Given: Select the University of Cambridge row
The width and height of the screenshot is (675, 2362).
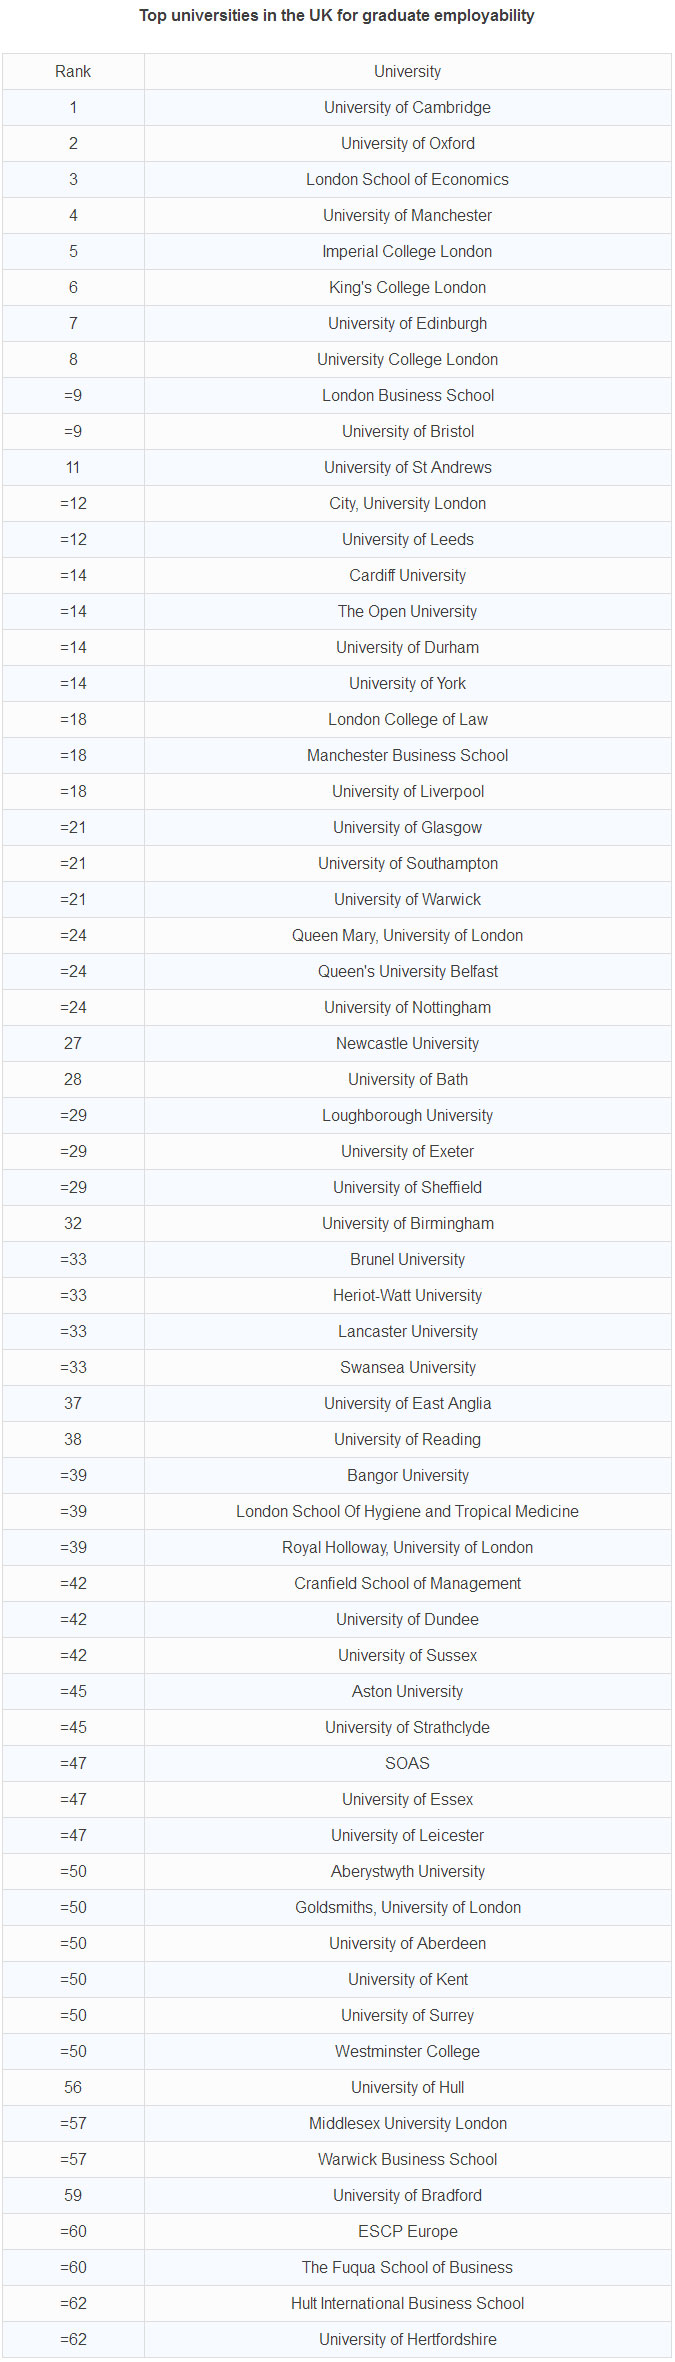Looking at the screenshot, I should coord(407,108).
